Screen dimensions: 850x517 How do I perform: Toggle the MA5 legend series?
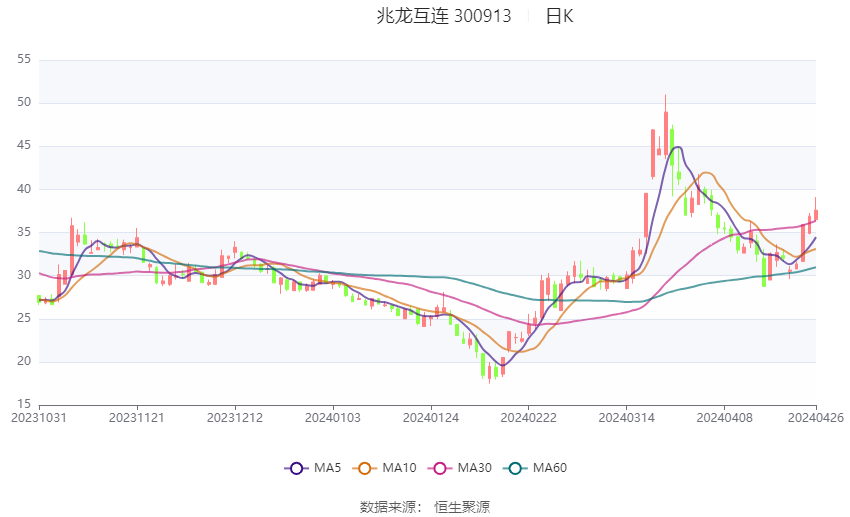(x=313, y=468)
